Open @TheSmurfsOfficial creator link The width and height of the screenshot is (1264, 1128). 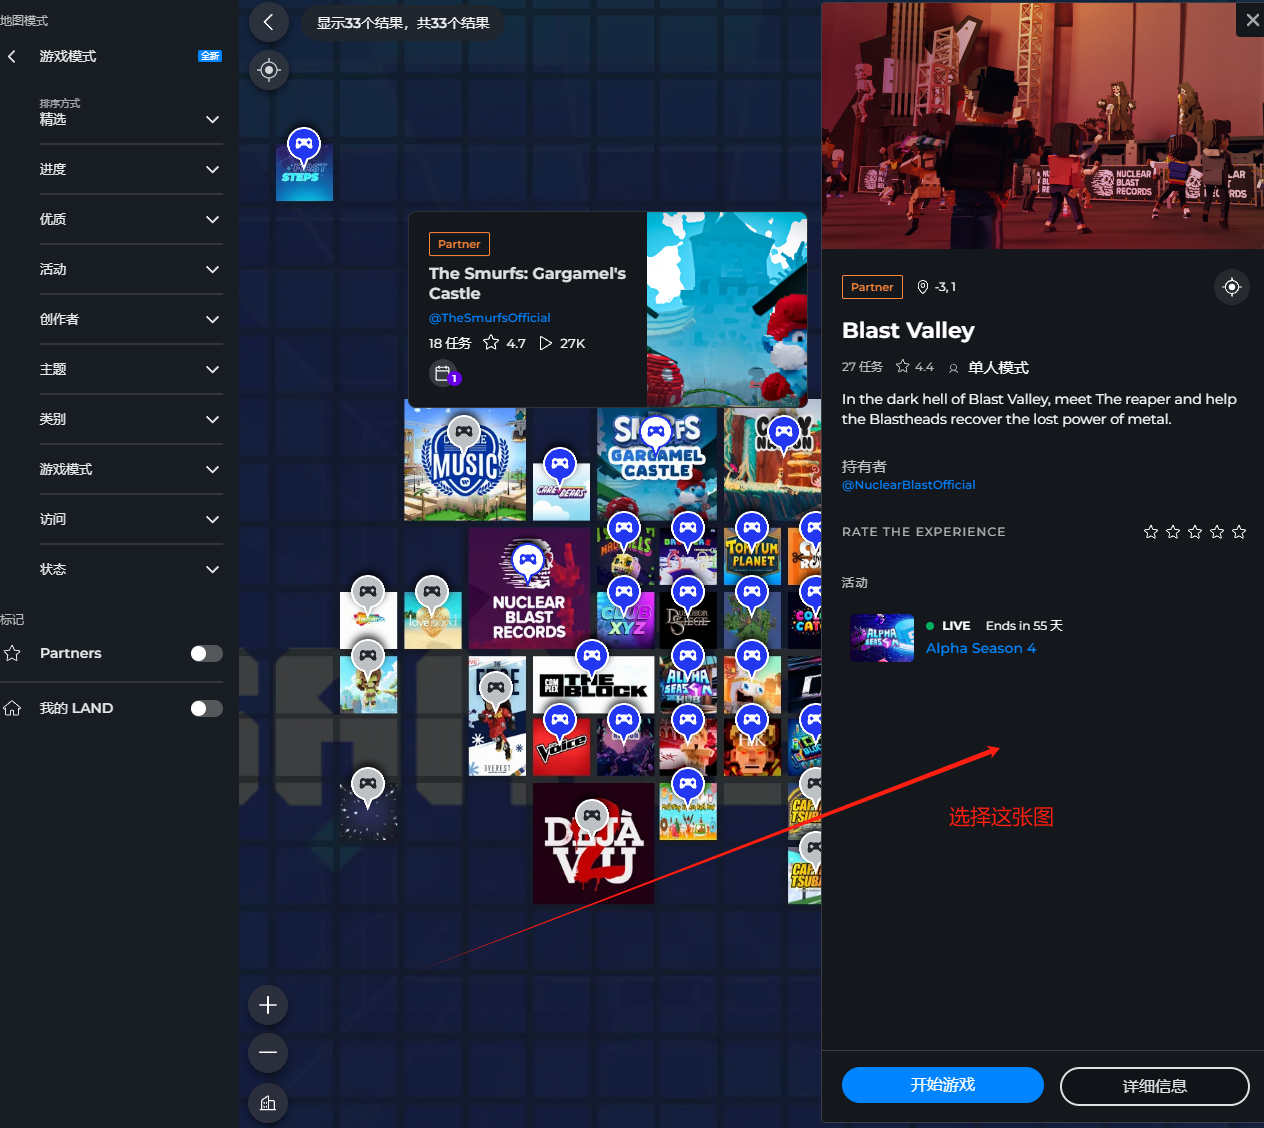489,318
